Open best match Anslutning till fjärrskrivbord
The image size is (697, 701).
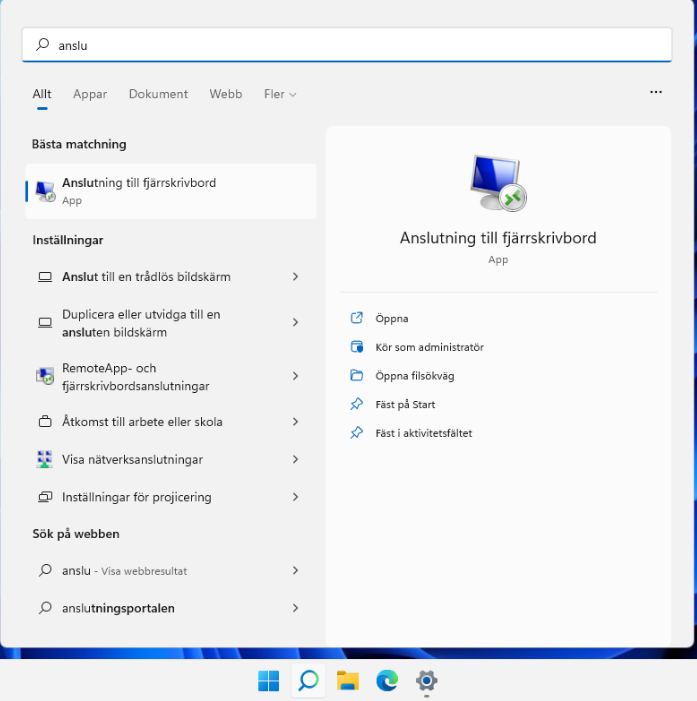(x=171, y=191)
